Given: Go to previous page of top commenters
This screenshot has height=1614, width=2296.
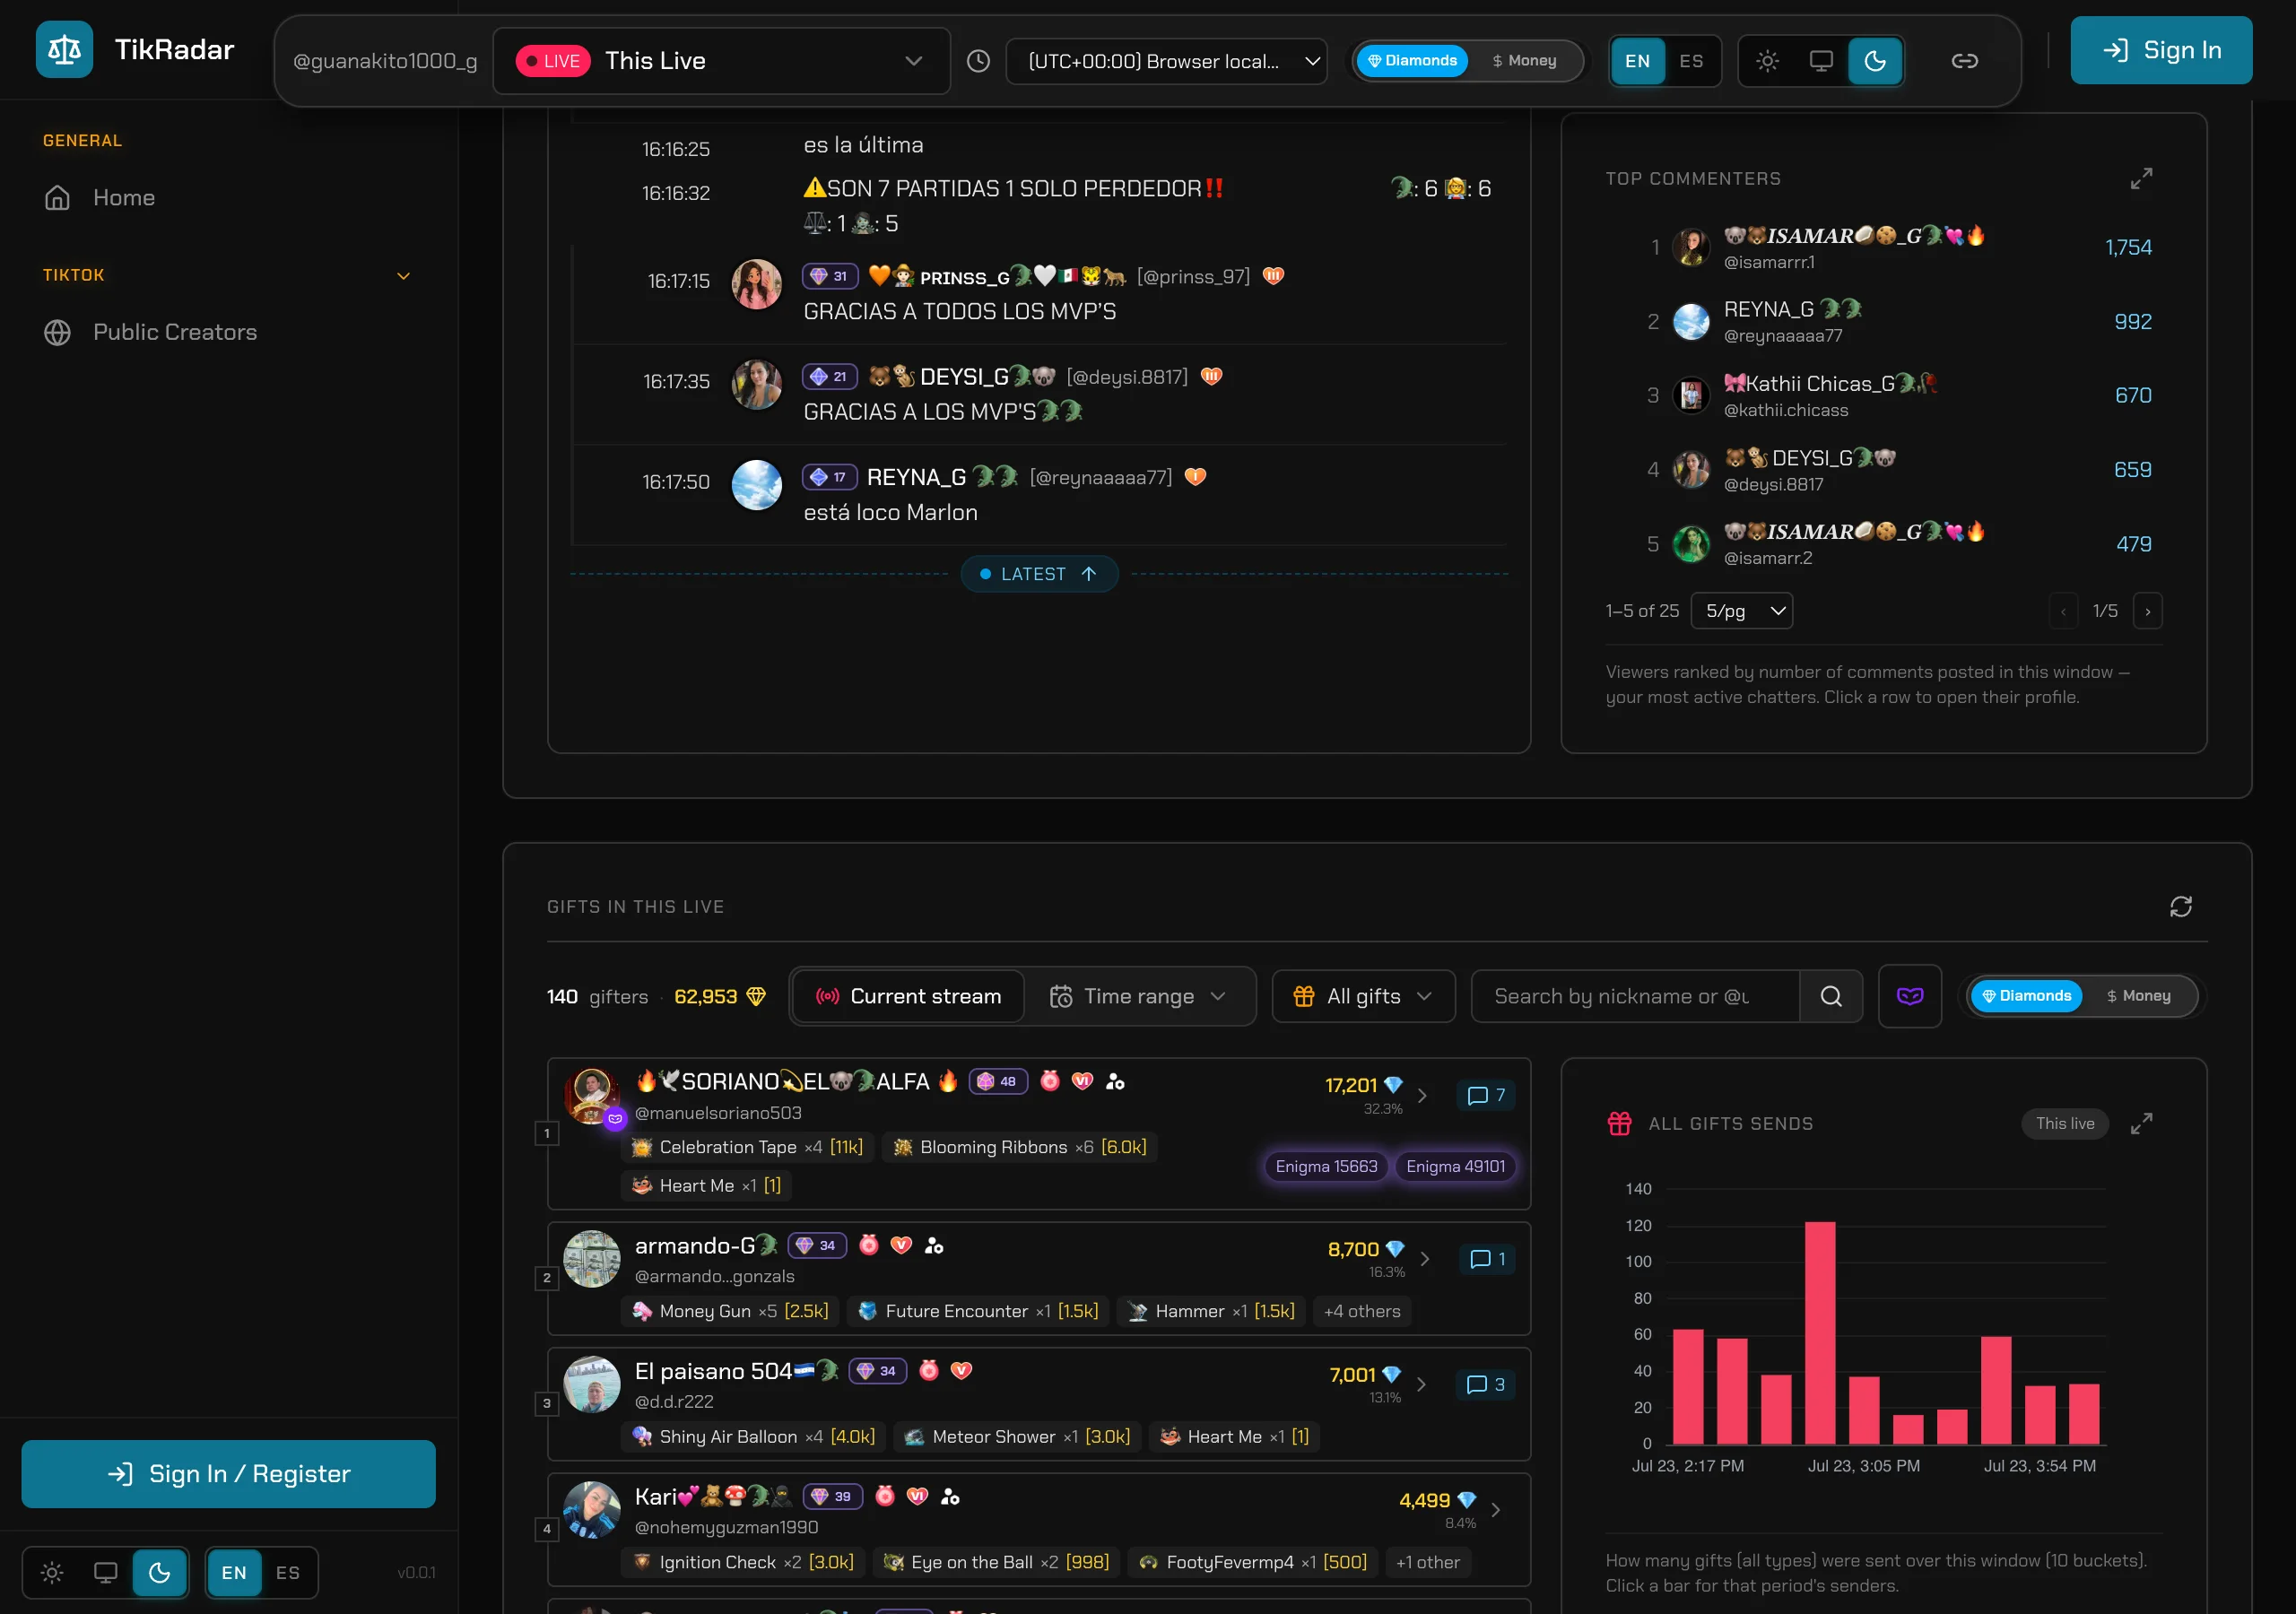Looking at the screenshot, I should coord(2063,611).
